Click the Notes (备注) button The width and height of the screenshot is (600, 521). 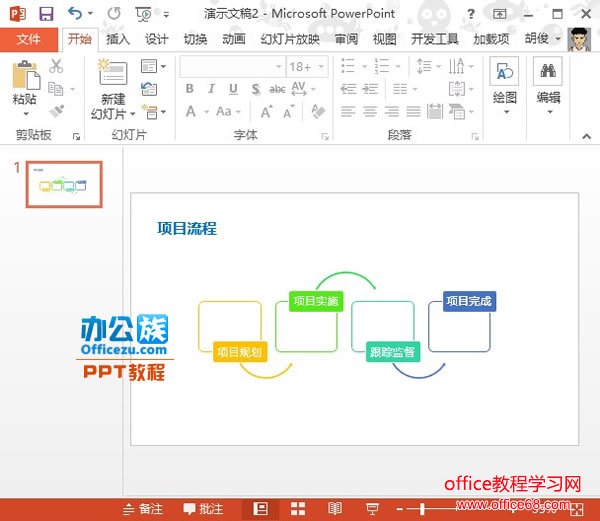click(143, 509)
